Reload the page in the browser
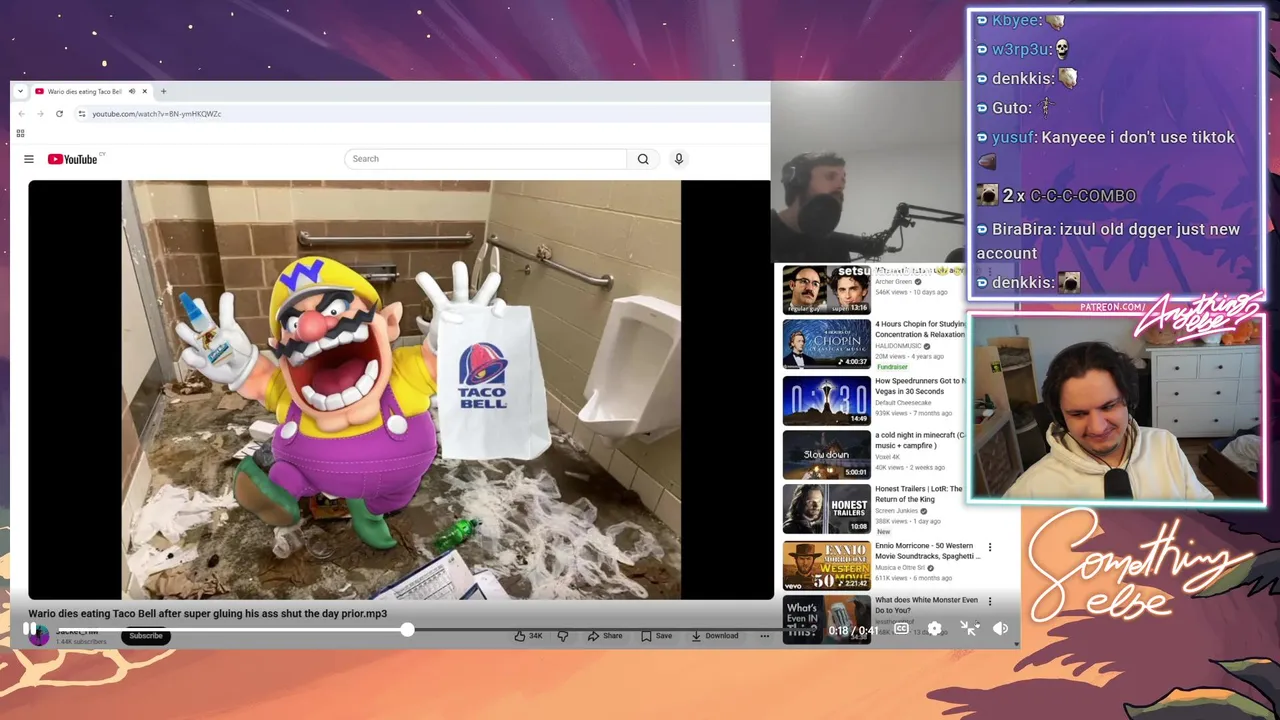This screenshot has height=720, width=1280. point(59,114)
